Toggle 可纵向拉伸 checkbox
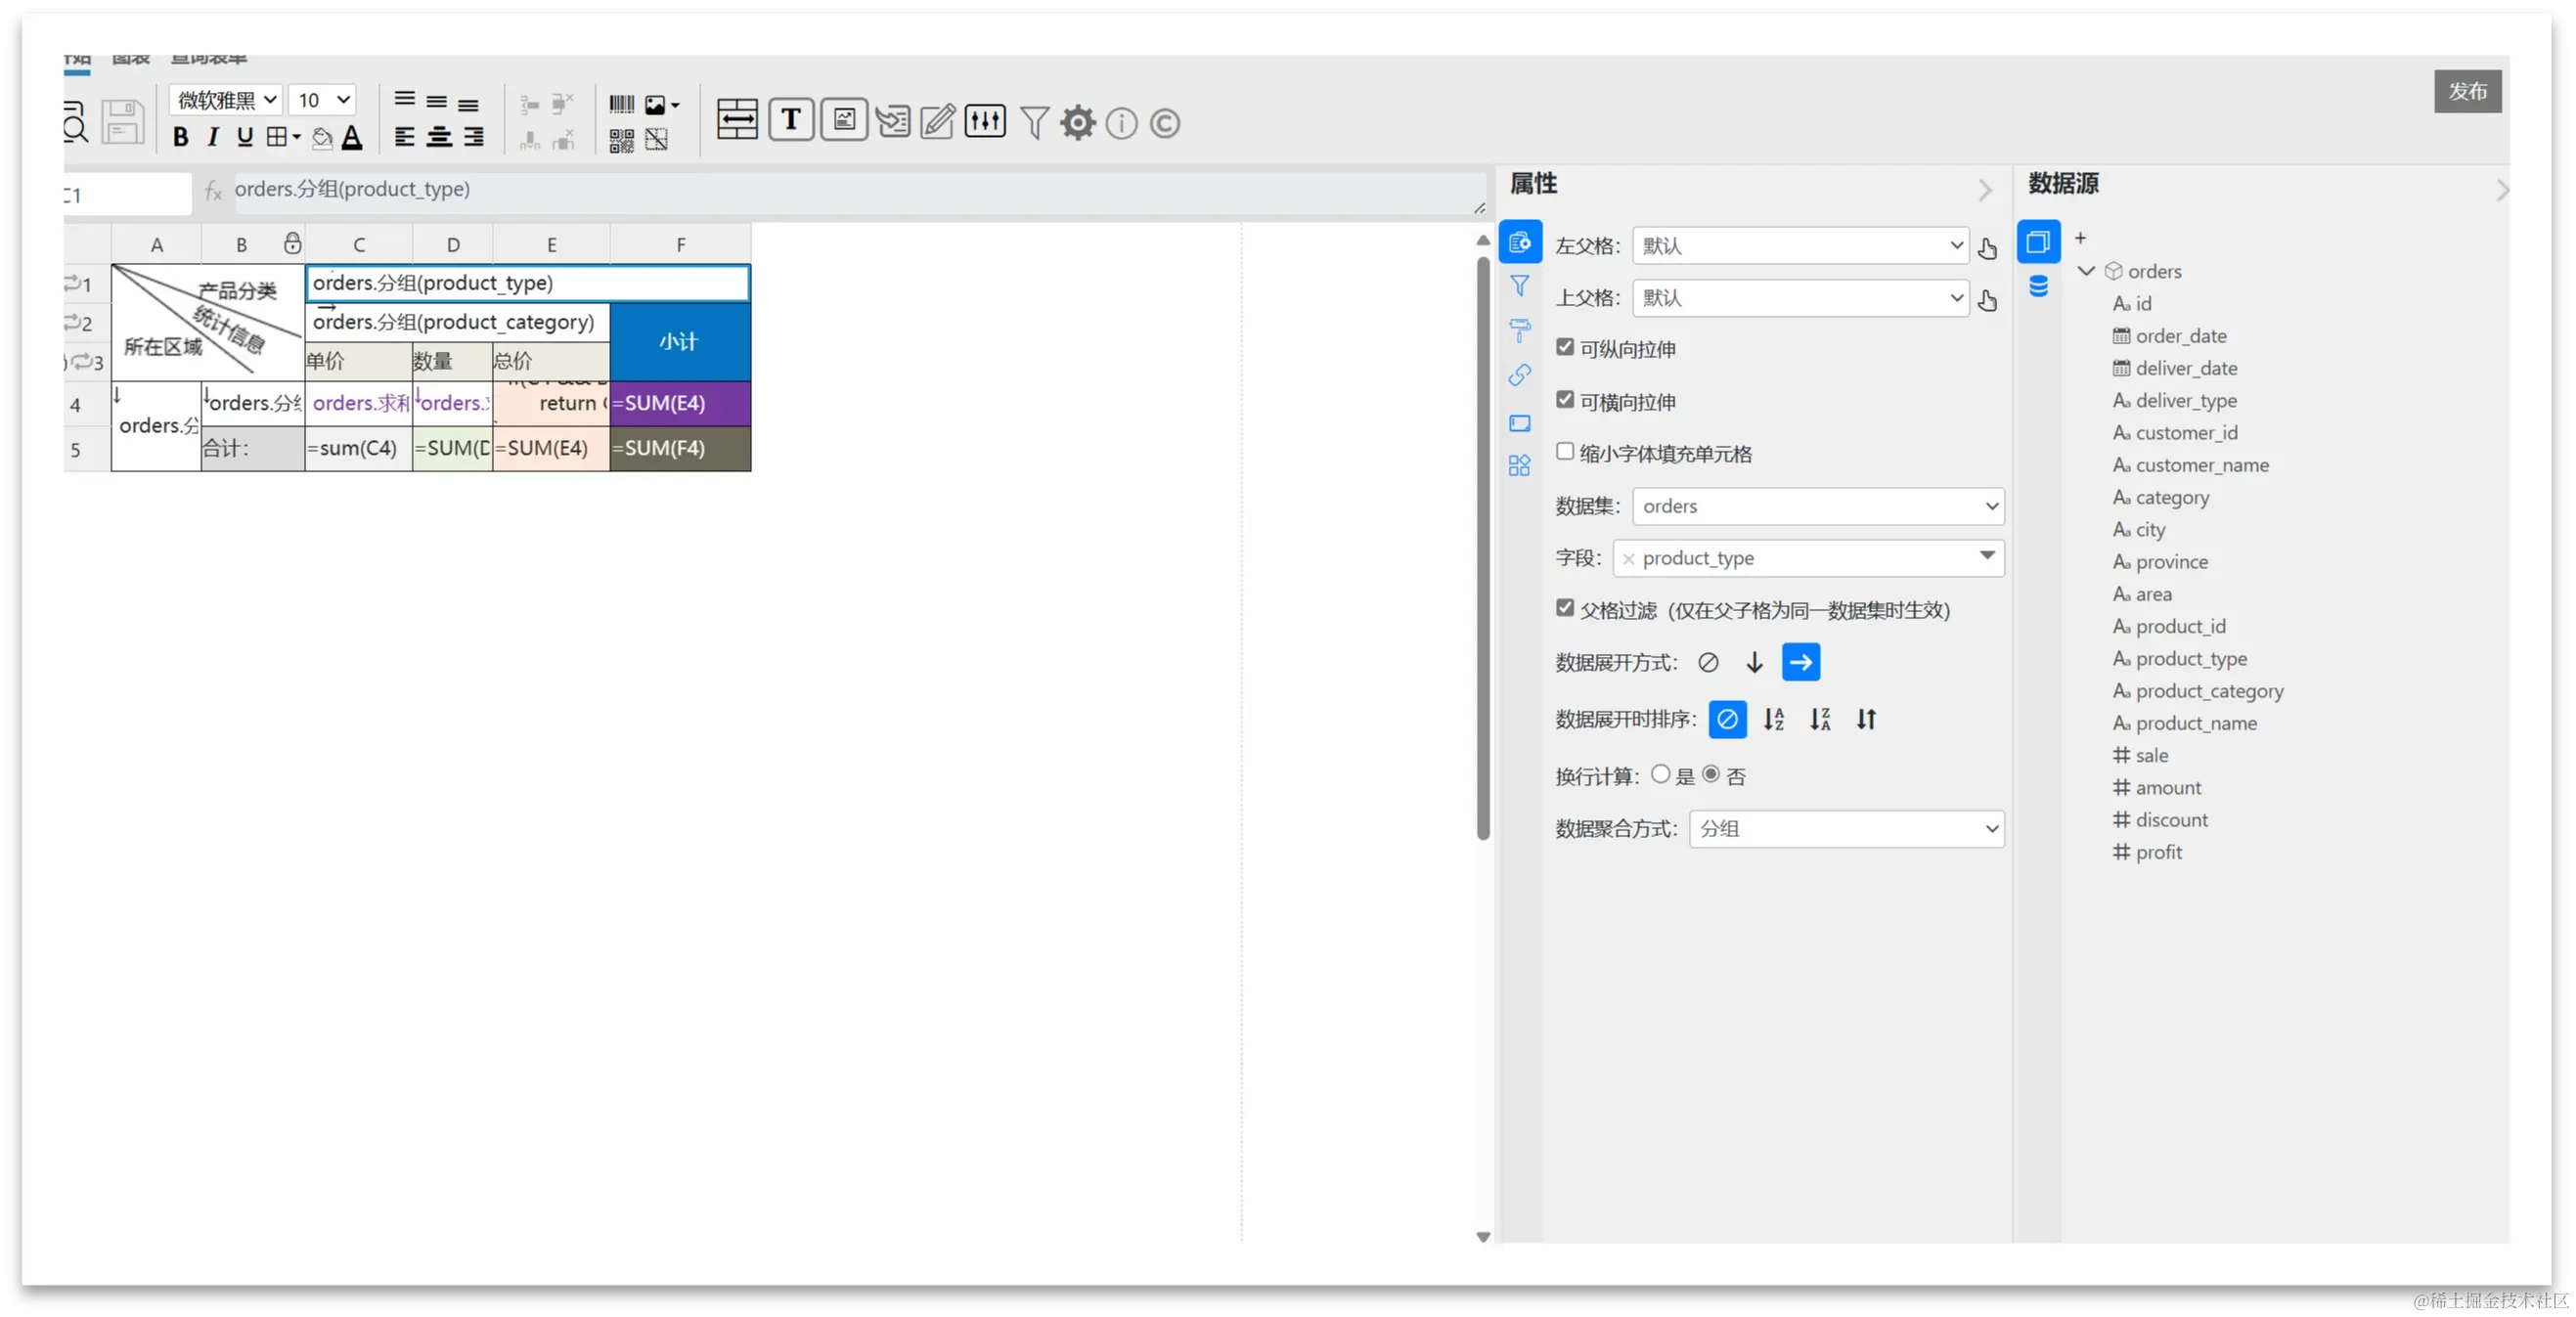The height and width of the screenshot is (1317, 2576). (1565, 347)
